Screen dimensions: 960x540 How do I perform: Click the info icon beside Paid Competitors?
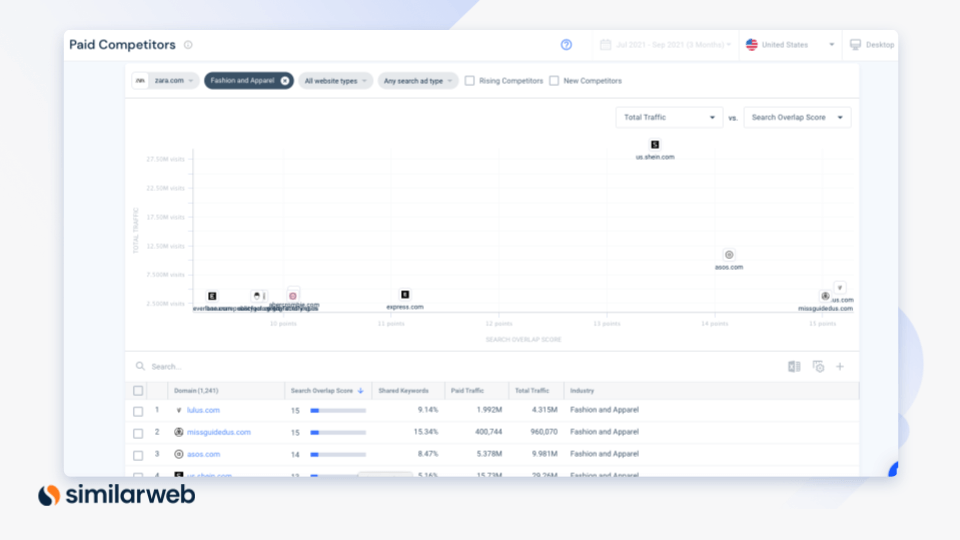coord(188,45)
